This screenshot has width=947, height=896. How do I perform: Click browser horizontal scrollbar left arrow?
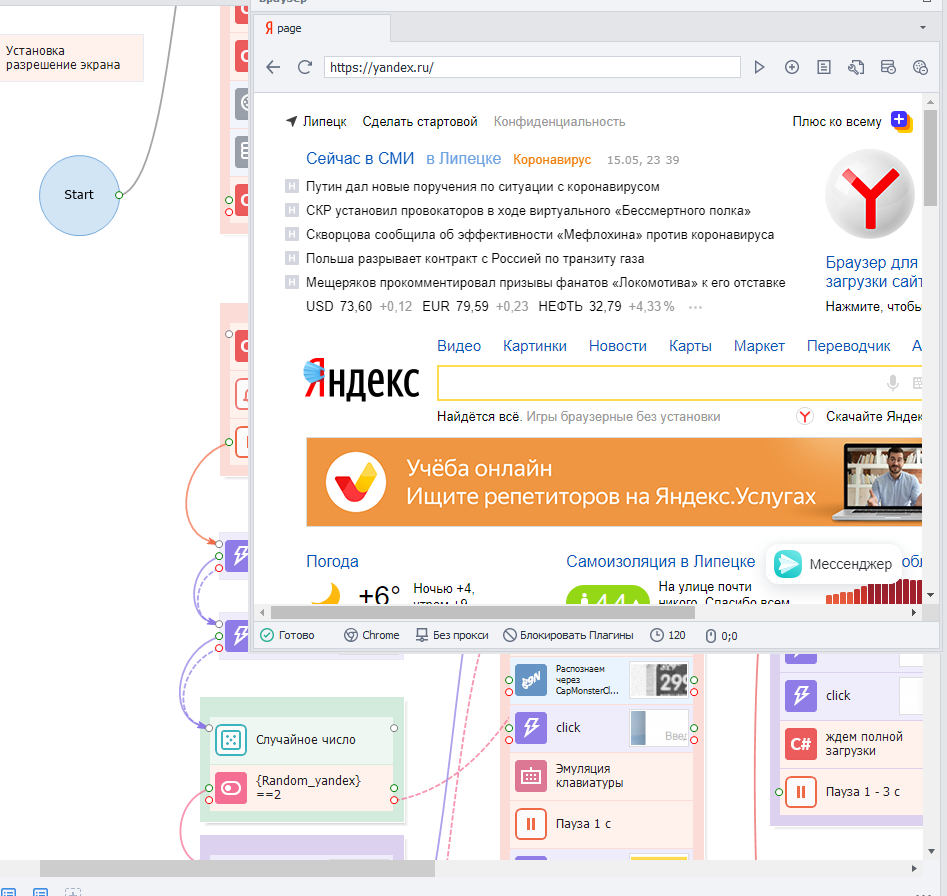coord(262,612)
